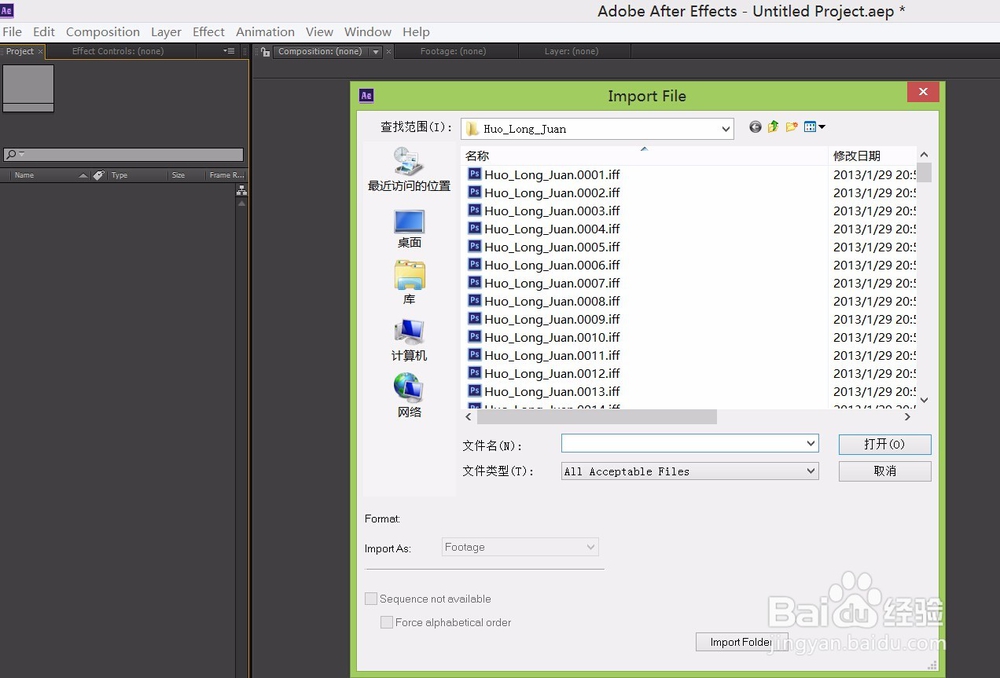Open the View menu
This screenshot has height=678, width=1000.
pos(320,32)
